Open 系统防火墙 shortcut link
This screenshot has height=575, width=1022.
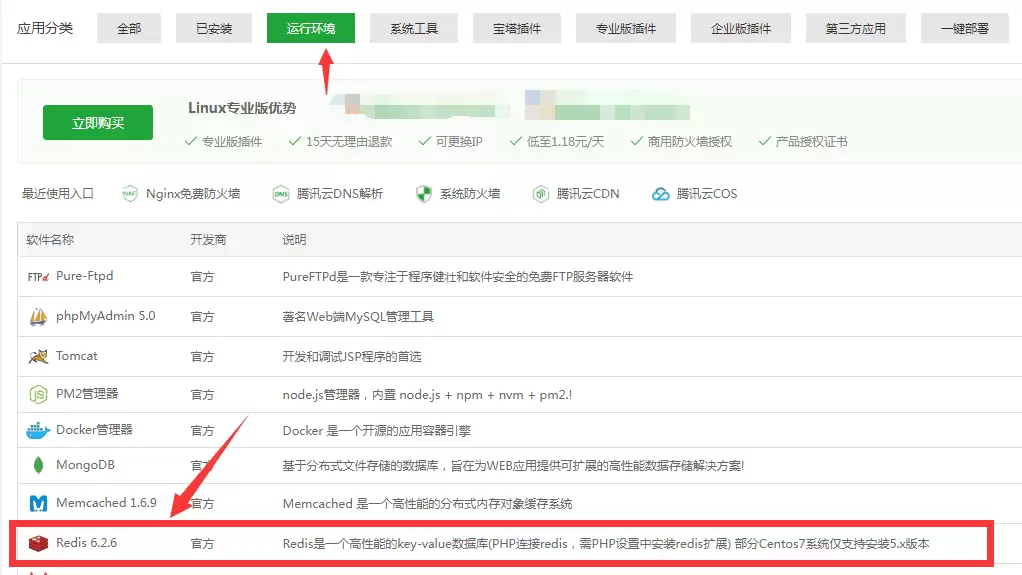tap(470, 194)
